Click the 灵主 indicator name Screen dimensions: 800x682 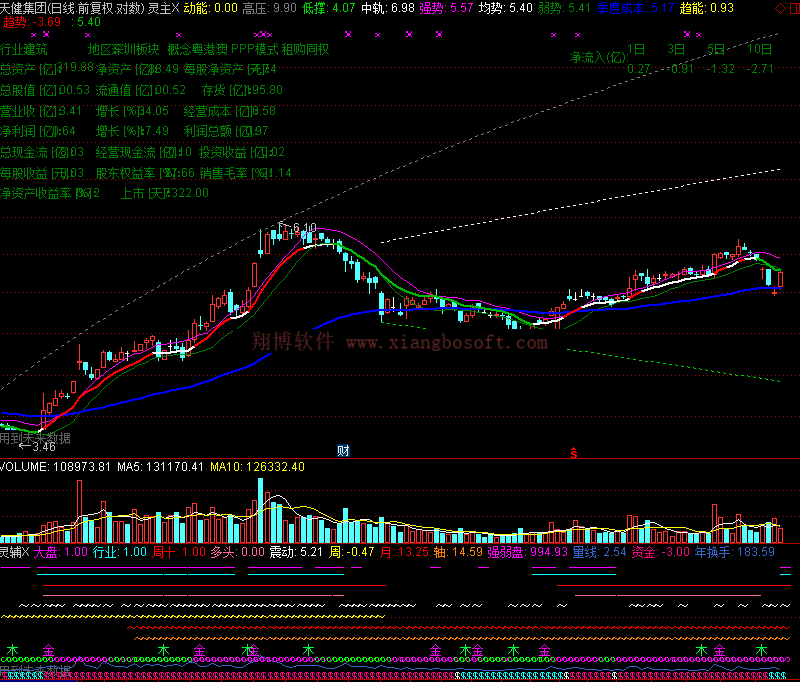(159, 8)
